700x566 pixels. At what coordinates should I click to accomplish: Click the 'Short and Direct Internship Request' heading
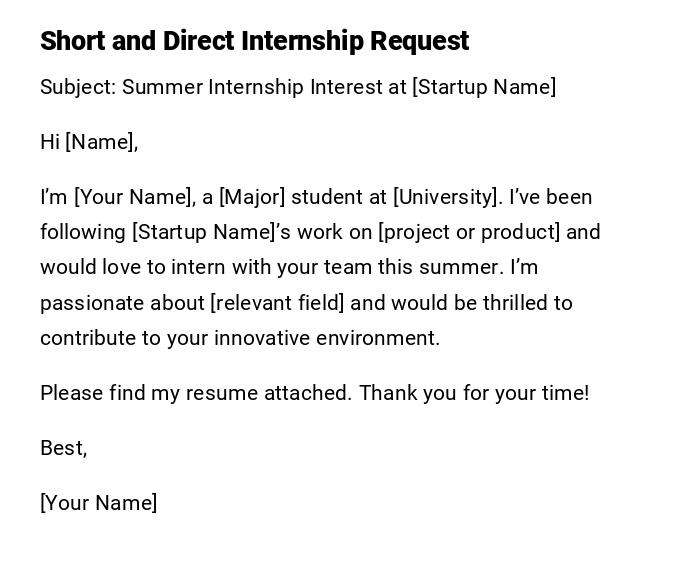click(254, 41)
